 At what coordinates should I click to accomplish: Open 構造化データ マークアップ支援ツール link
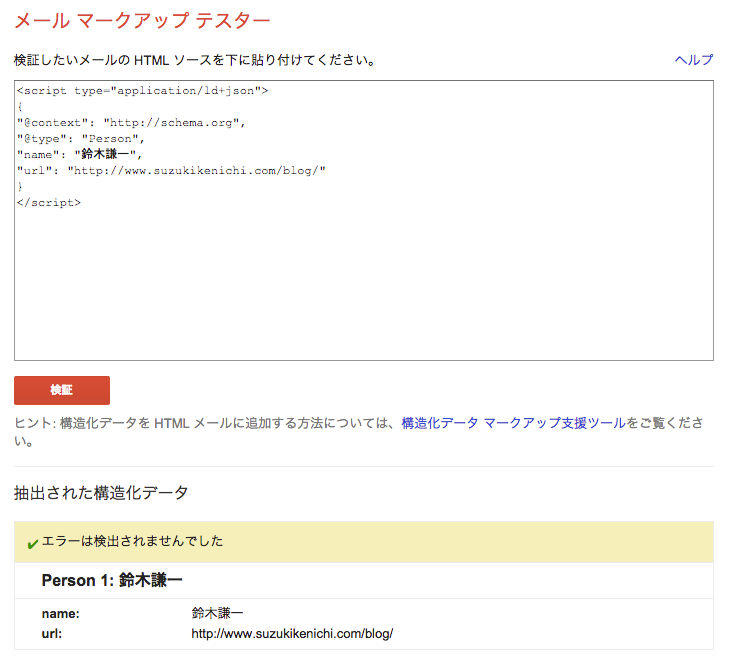click(514, 423)
